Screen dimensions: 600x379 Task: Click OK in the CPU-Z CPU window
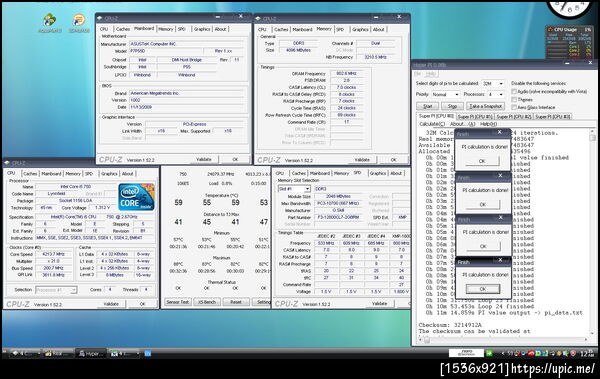142,304
